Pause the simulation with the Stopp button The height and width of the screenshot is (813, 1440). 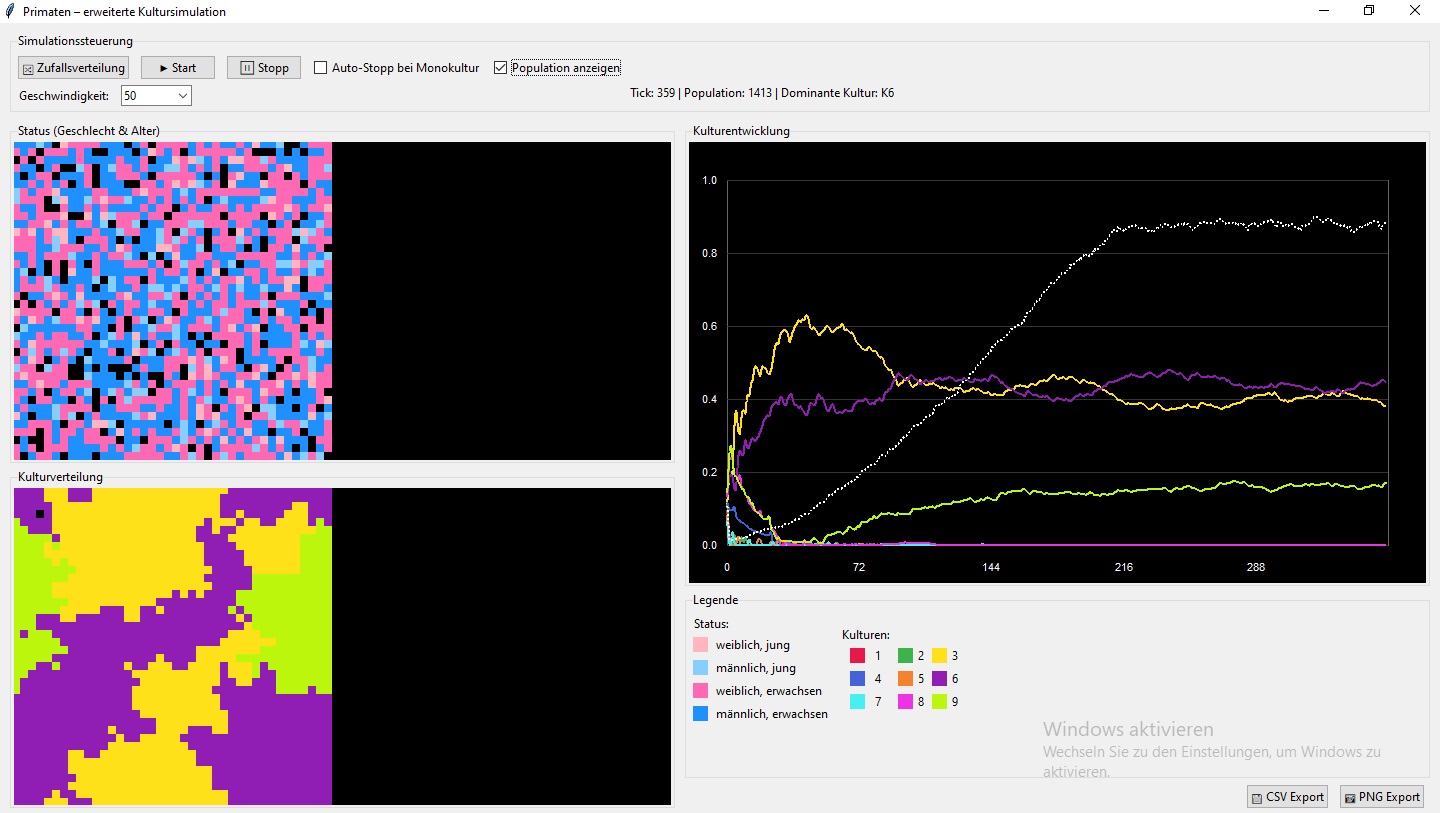(x=264, y=68)
